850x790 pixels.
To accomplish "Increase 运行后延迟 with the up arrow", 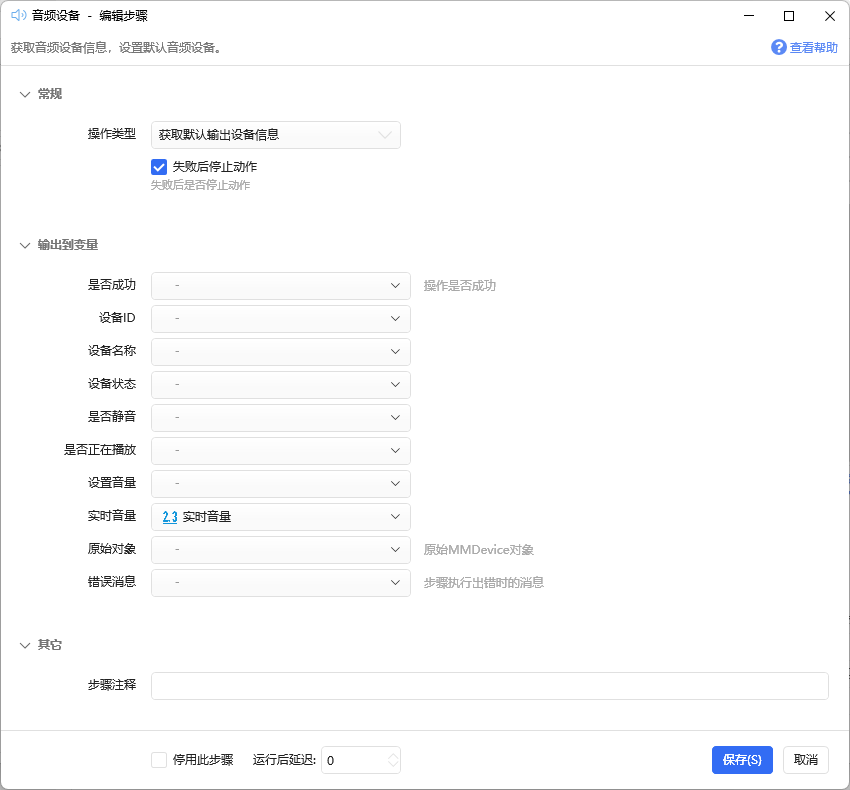I will click(394, 755).
